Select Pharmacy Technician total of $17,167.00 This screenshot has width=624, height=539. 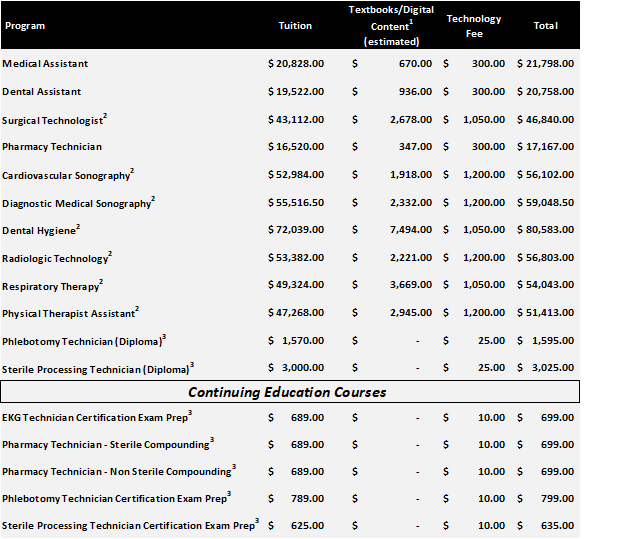[x=546, y=147]
